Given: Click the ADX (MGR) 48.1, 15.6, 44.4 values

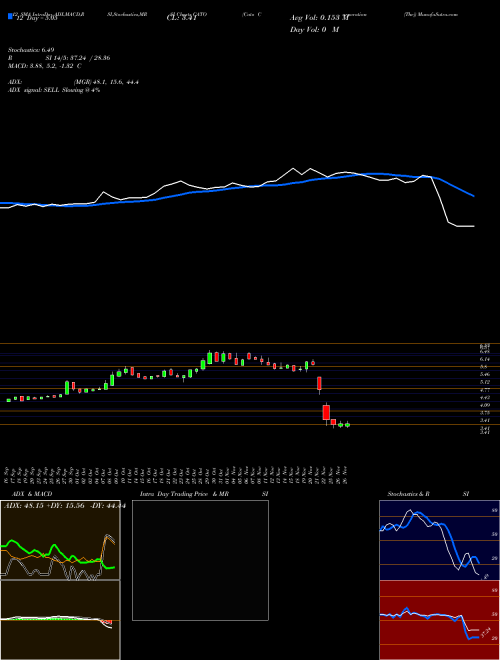Looking at the screenshot, I should (x=106, y=82).
